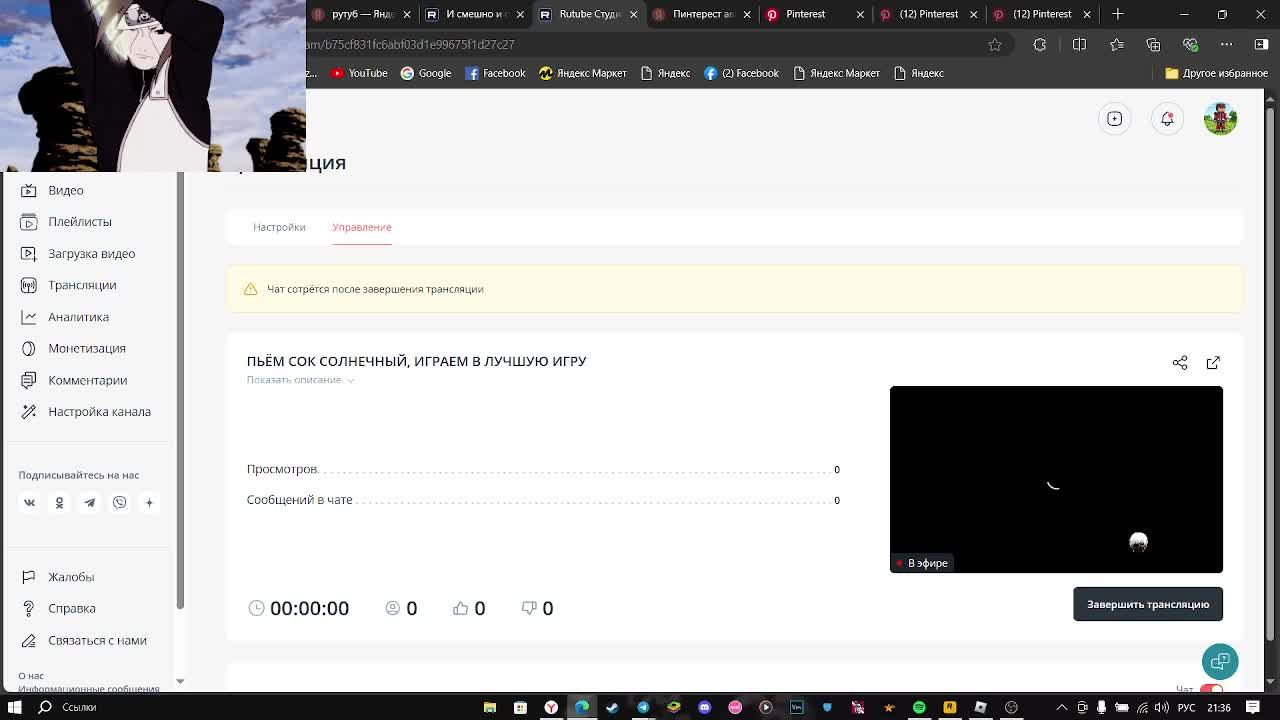1280x720 pixels.
Task: Click the Zen star social icon
Action: click(x=149, y=503)
